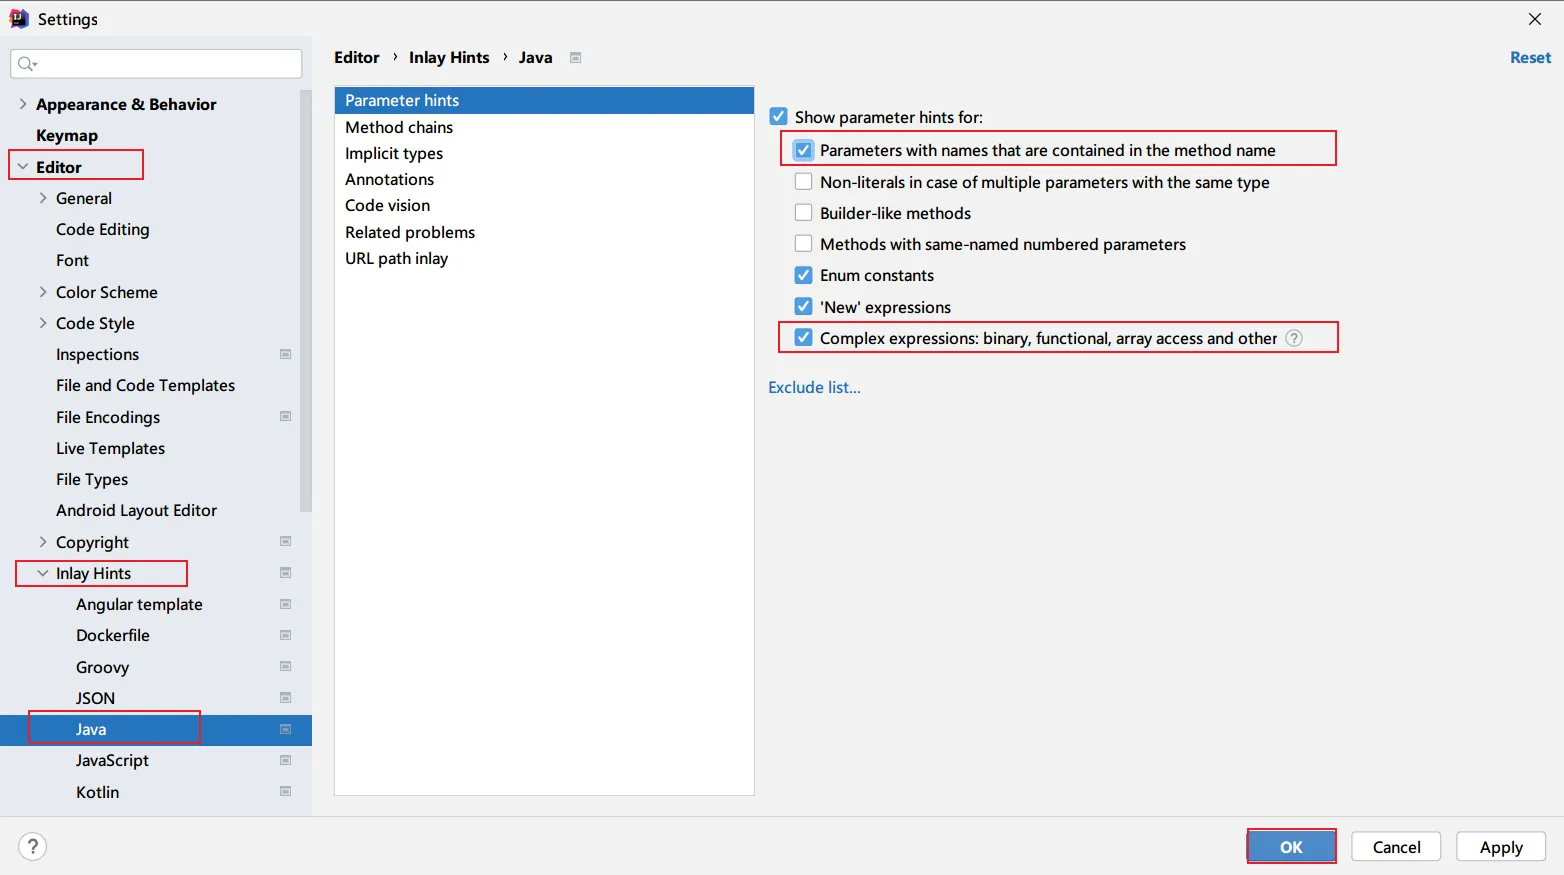Uncheck Parameters with names contained in method name
The width and height of the screenshot is (1564, 875).
click(x=804, y=150)
